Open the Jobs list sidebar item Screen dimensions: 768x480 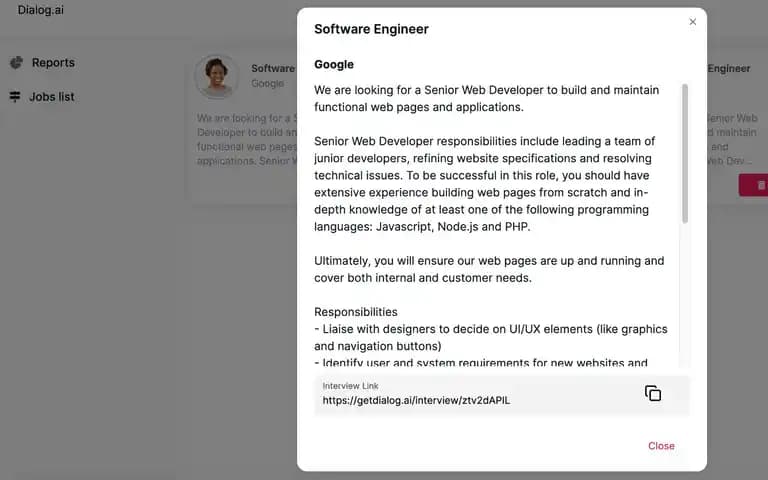tap(42, 97)
